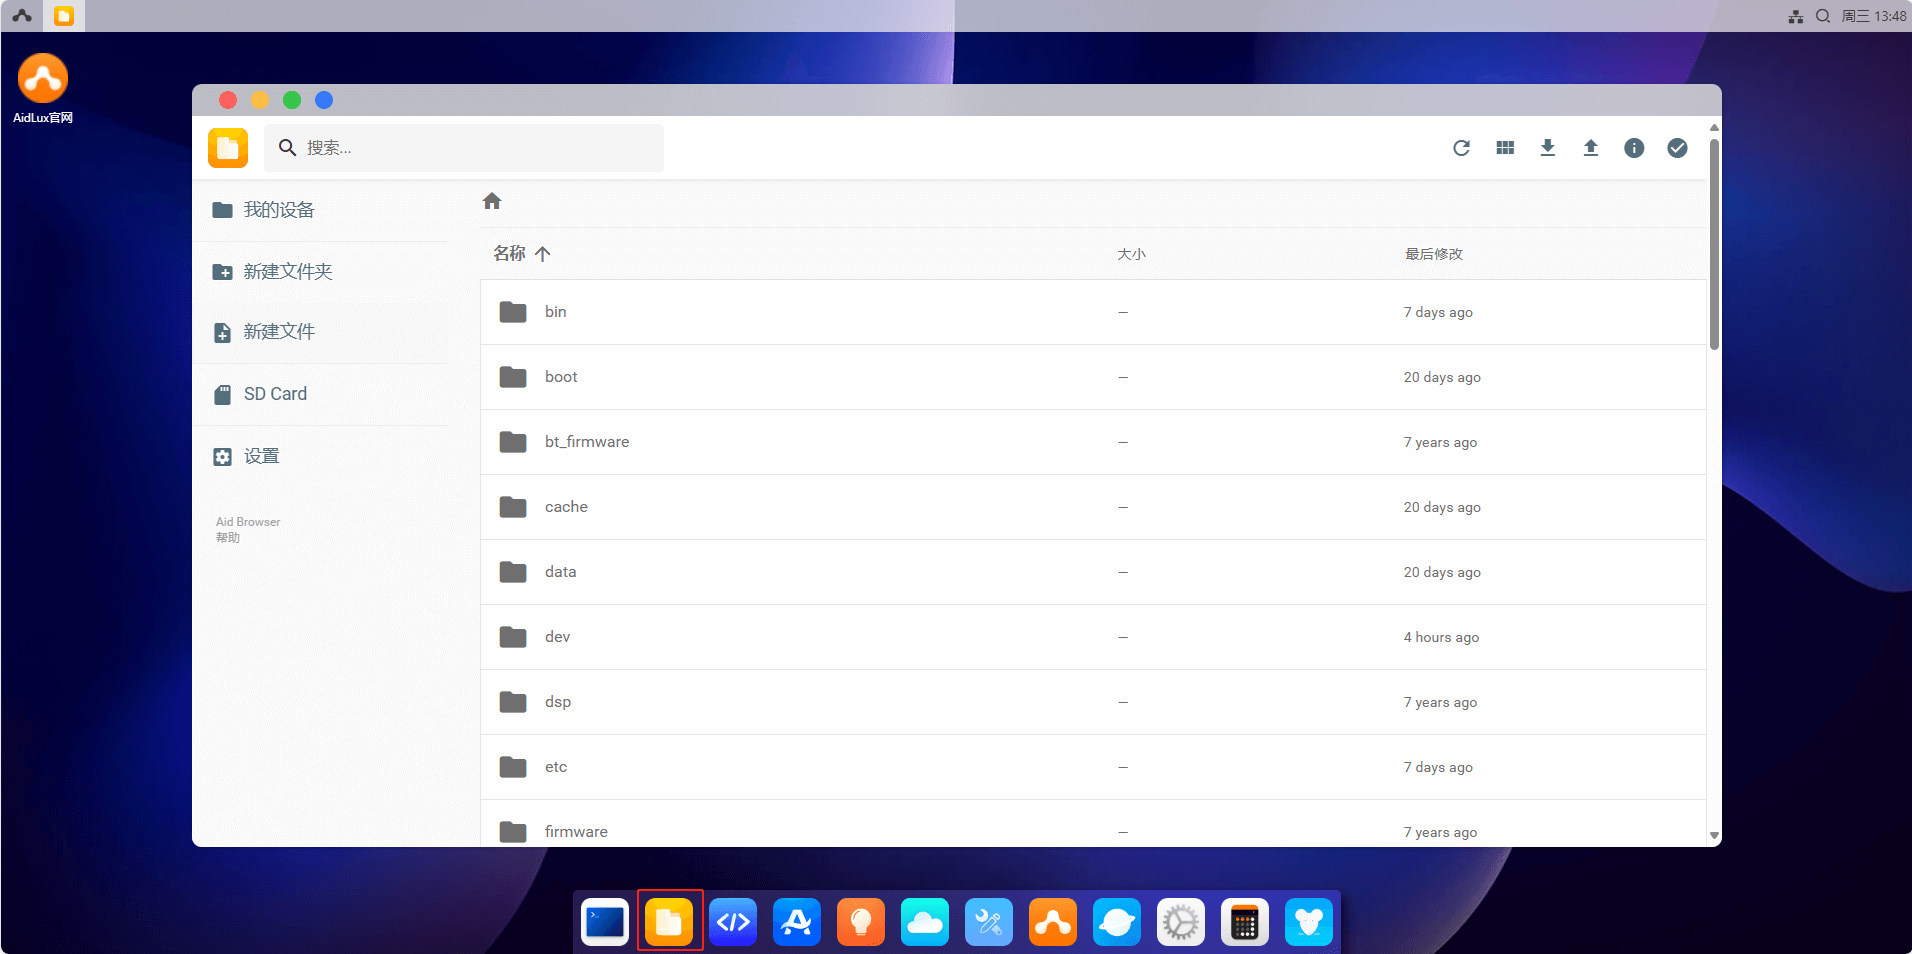This screenshot has width=1912, height=954.
Task: Sort by size column header
Action: [1131, 254]
